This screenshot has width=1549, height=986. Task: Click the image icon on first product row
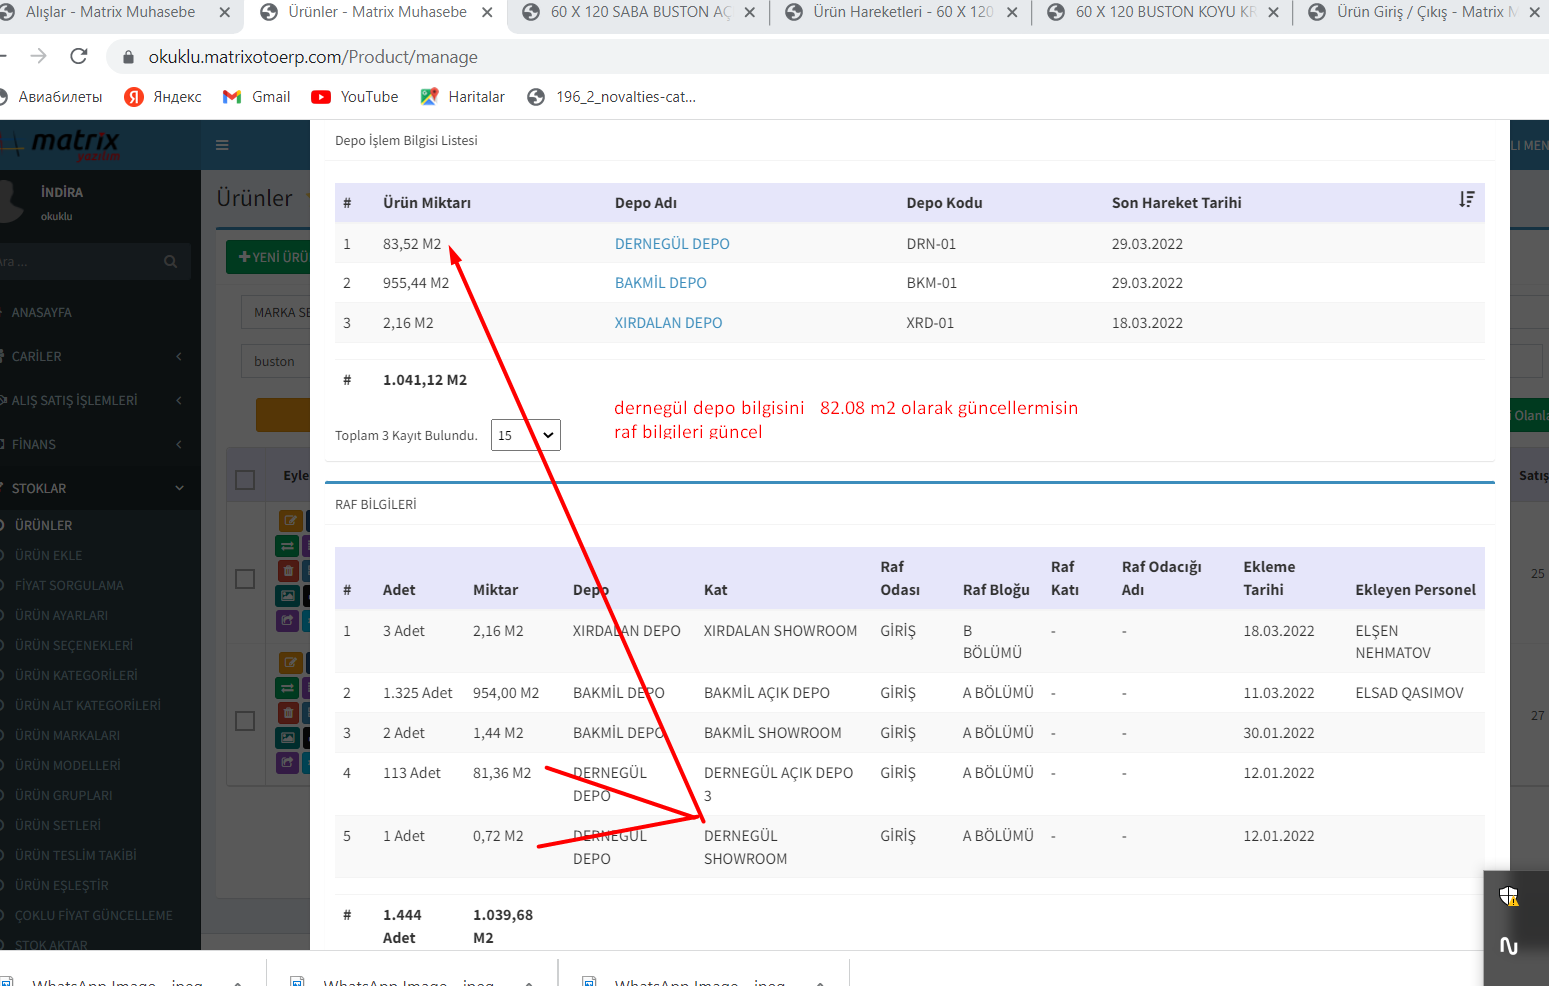pos(288,596)
